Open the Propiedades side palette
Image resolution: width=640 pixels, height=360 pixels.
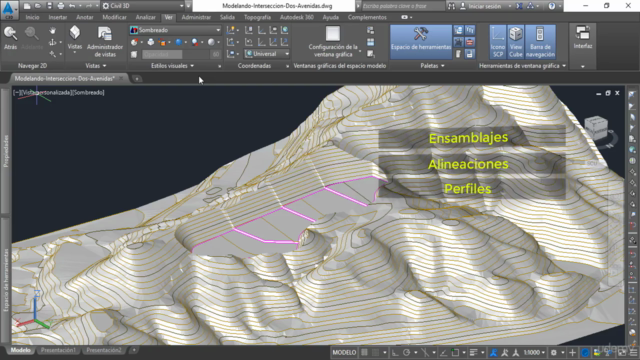[6, 151]
